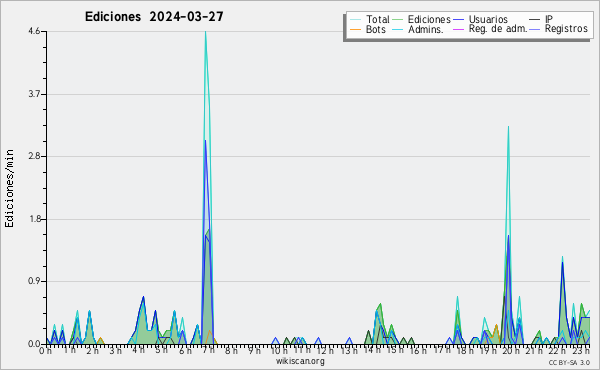
Task: Click the y-axis value 2.8
Action: coord(34,156)
